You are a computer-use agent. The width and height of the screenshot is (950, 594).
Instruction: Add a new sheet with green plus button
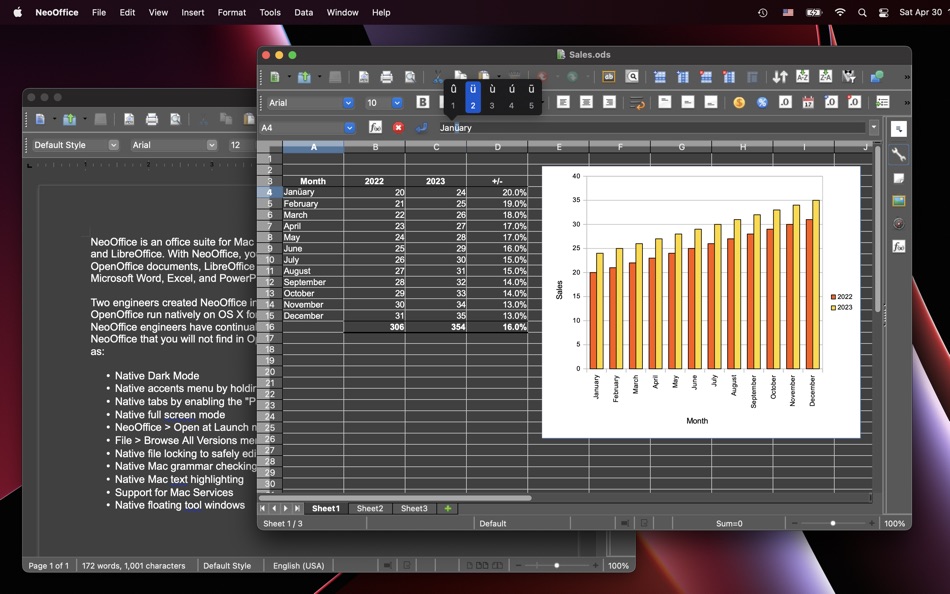[x=448, y=509]
